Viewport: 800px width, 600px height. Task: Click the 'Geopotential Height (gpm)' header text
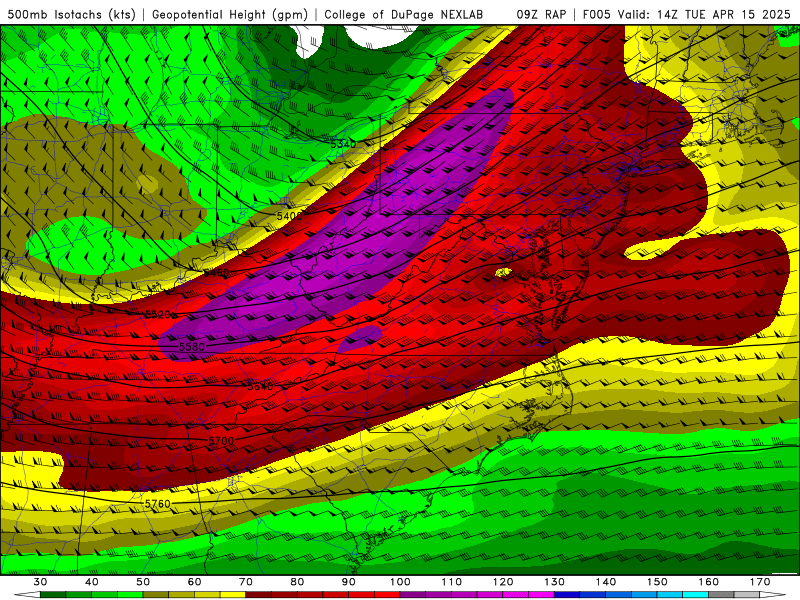[230, 14]
